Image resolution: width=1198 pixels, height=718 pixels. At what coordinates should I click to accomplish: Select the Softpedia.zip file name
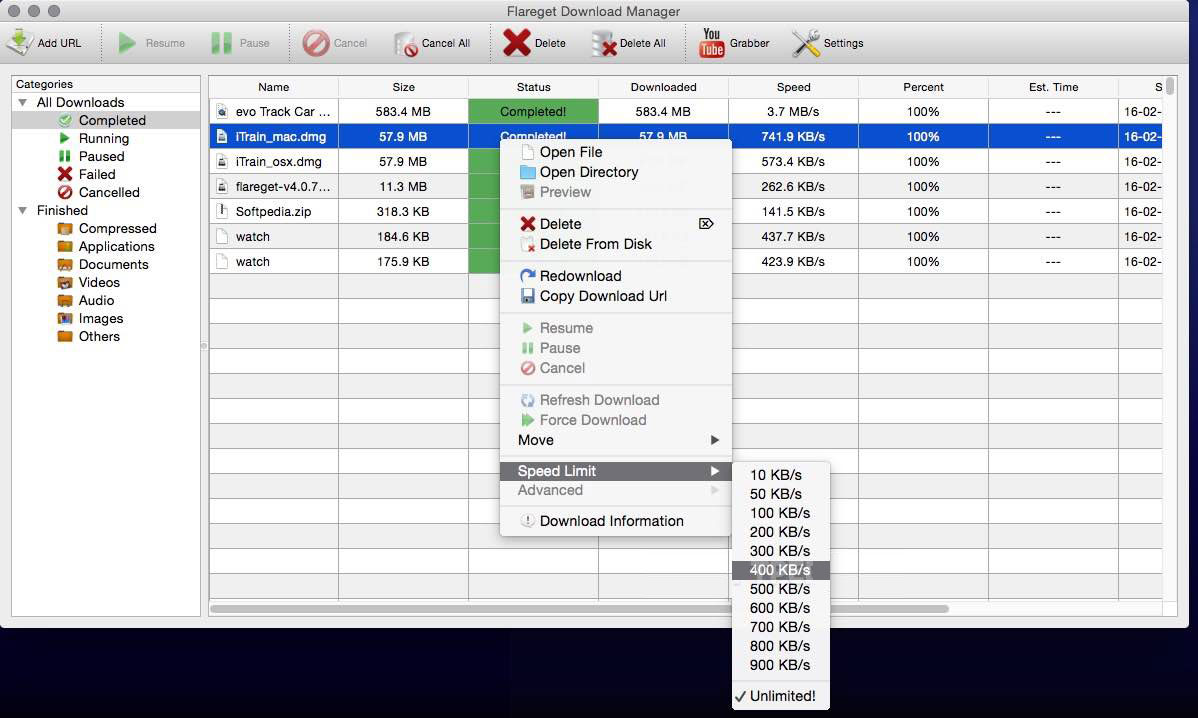(x=274, y=212)
